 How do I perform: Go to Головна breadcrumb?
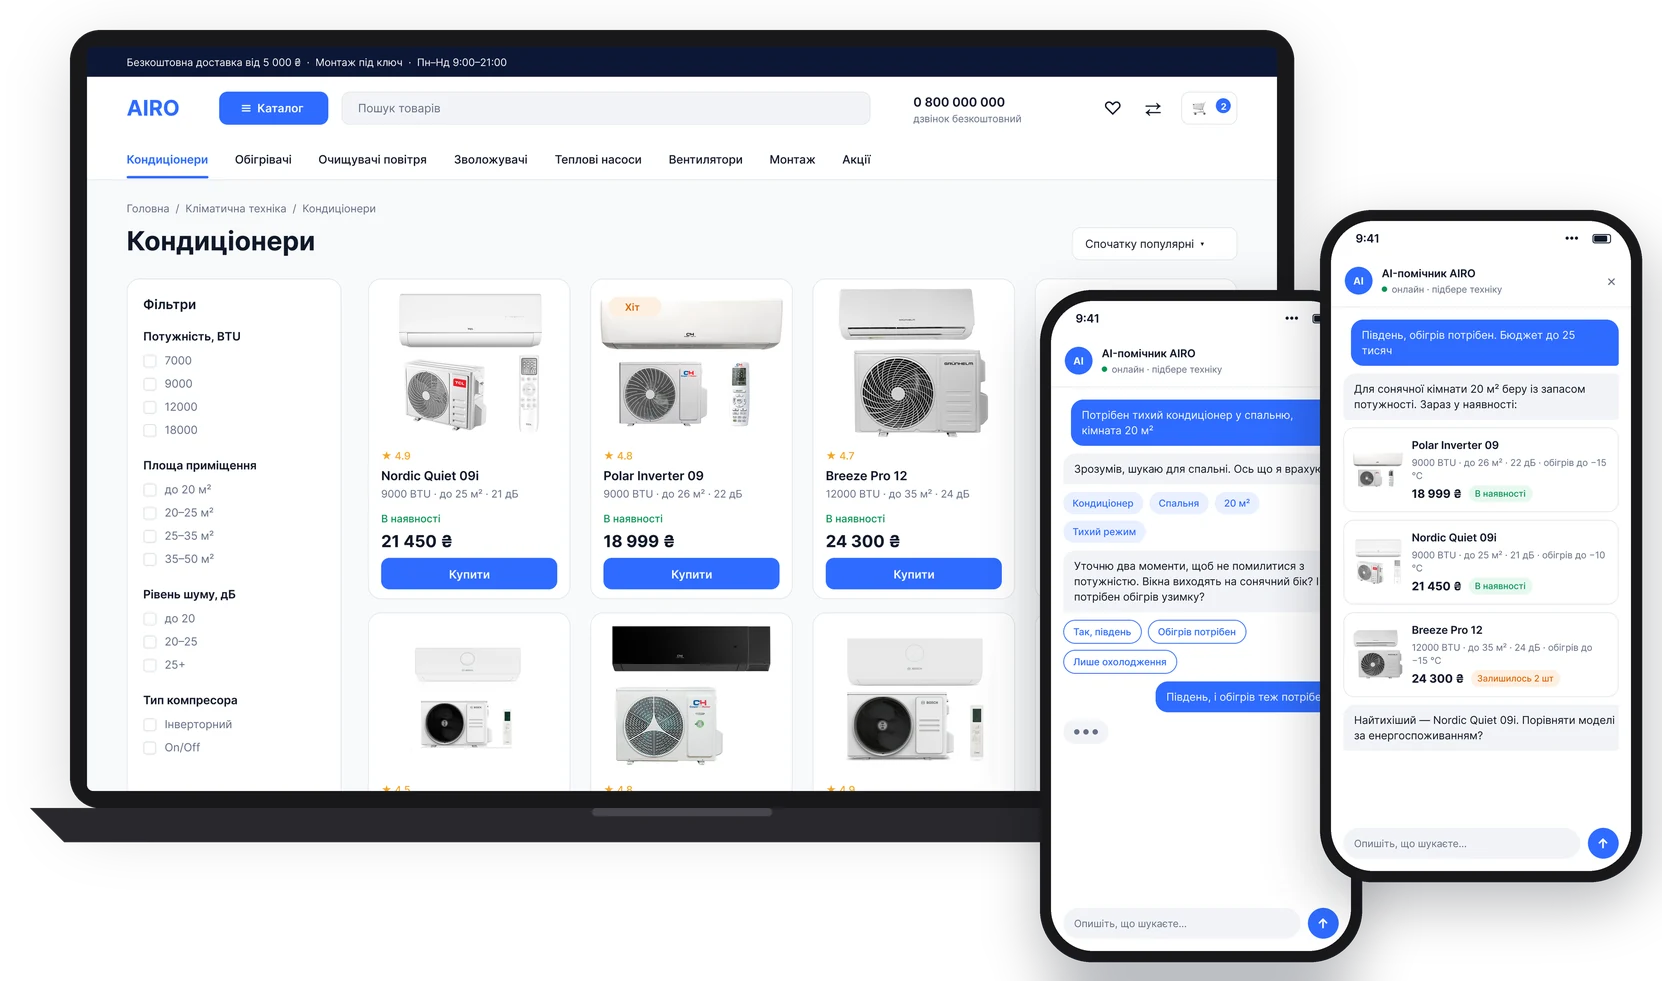[148, 209]
